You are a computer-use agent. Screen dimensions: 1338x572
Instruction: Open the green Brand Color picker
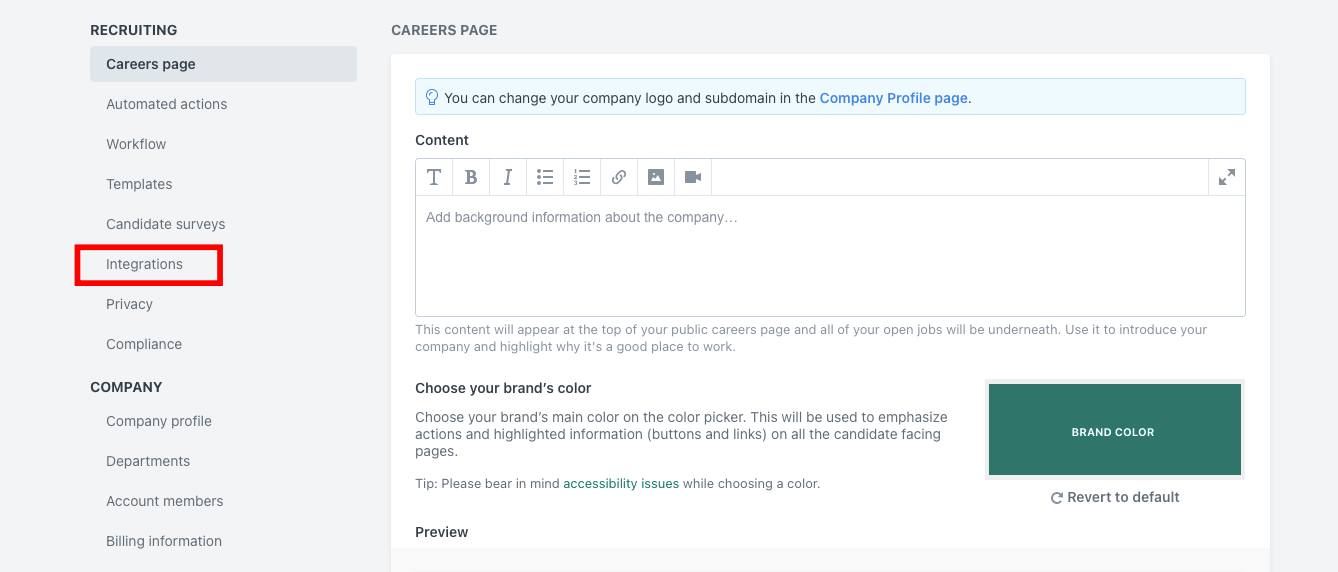pyautogui.click(x=1114, y=430)
